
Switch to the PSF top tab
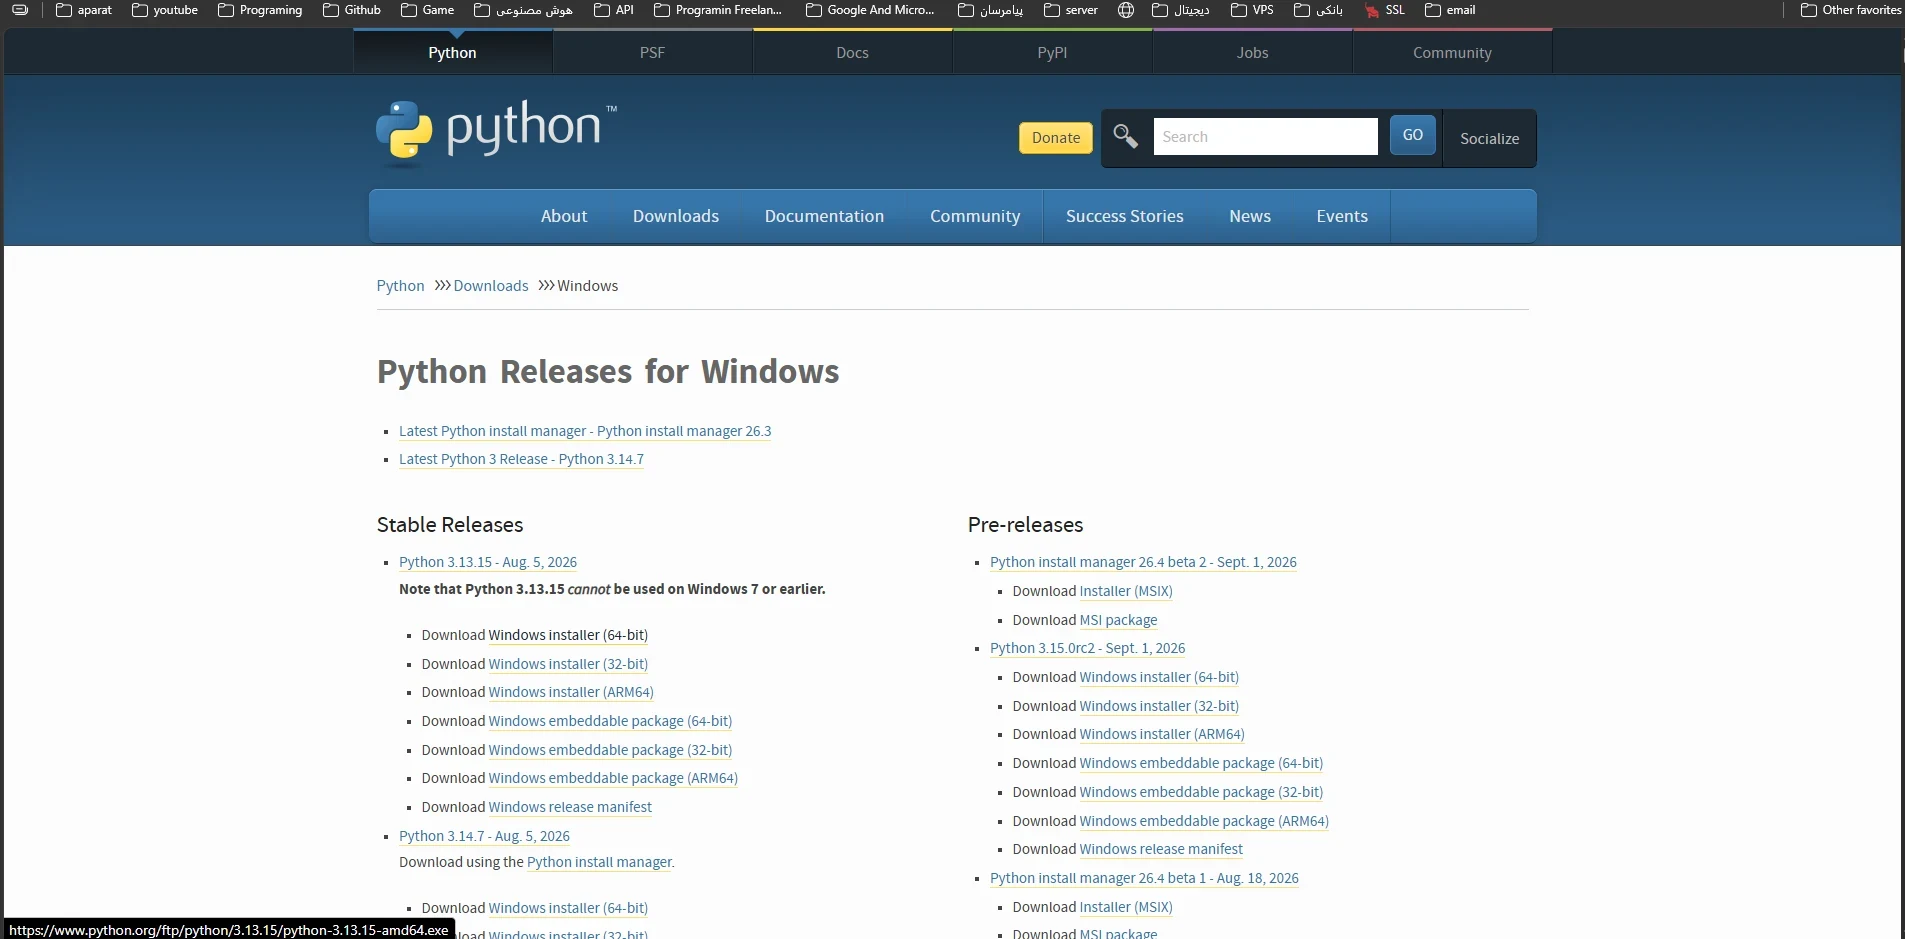point(652,52)
